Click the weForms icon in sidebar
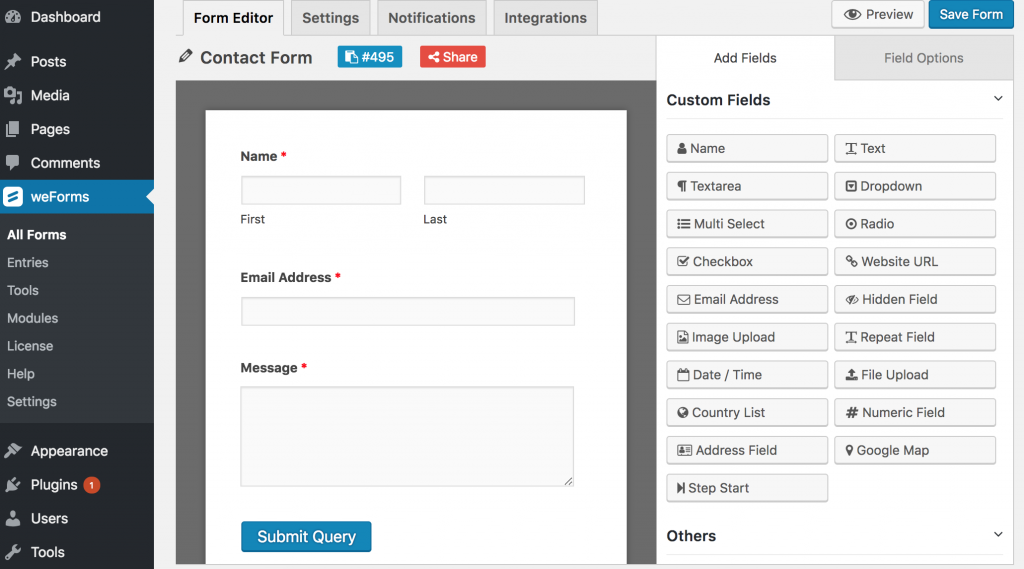Screen dimensions: 1024x569 coord(13,197)
